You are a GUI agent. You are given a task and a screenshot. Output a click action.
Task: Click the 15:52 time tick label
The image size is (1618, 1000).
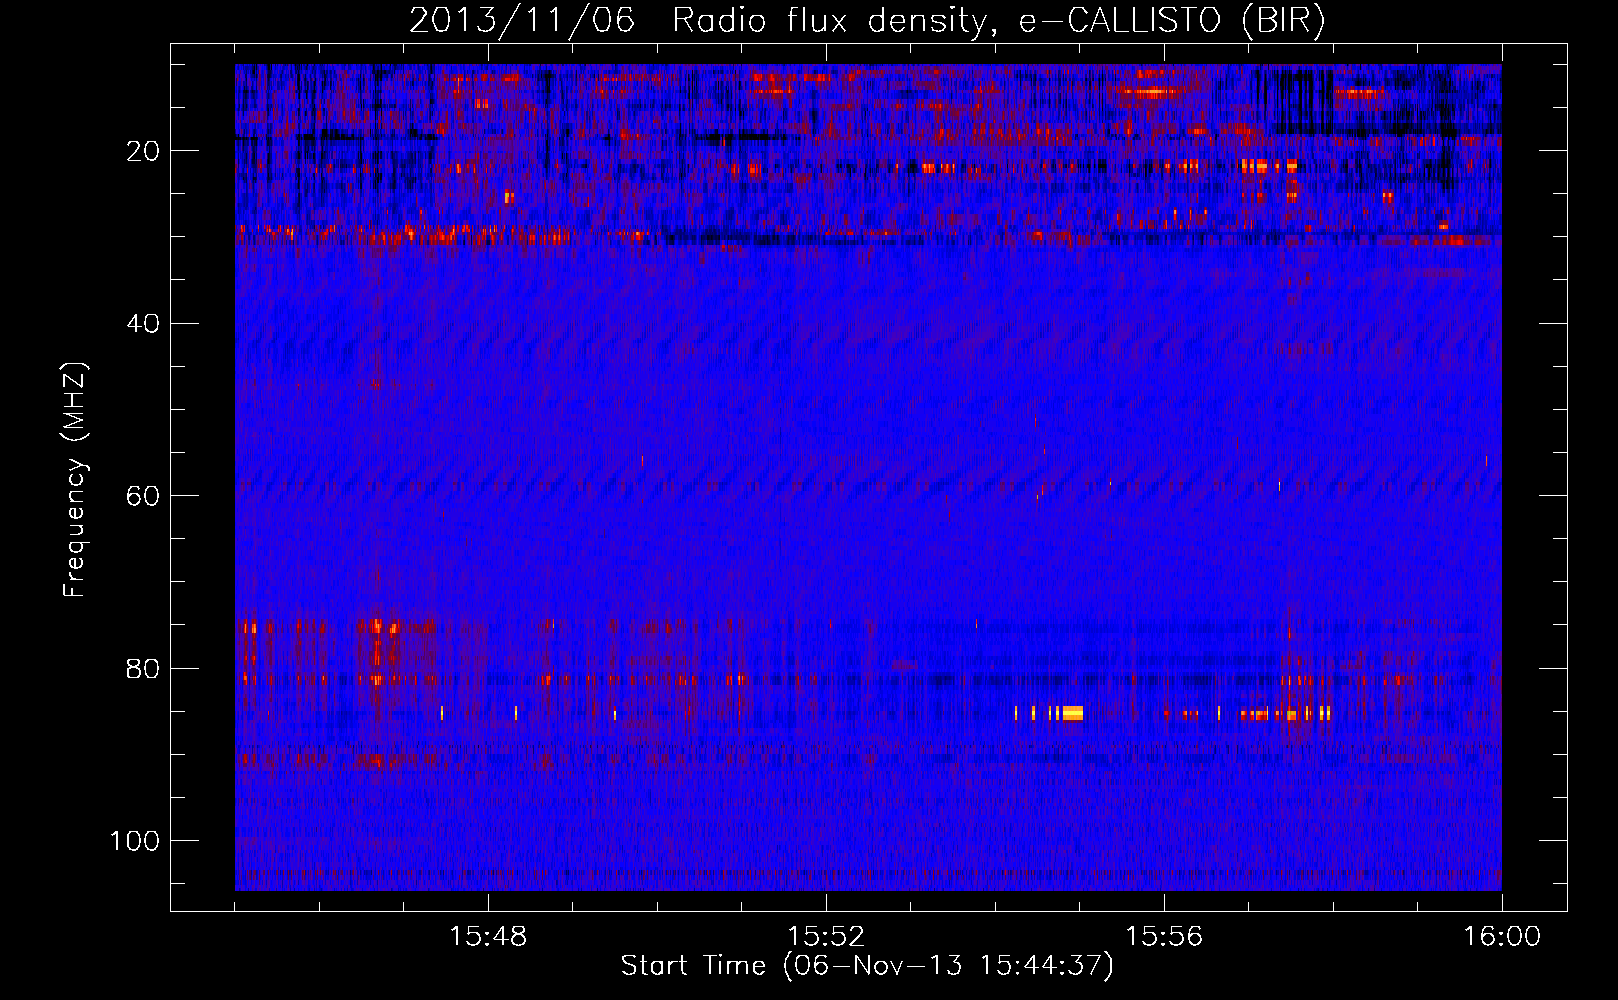click(x=826, y=937)
